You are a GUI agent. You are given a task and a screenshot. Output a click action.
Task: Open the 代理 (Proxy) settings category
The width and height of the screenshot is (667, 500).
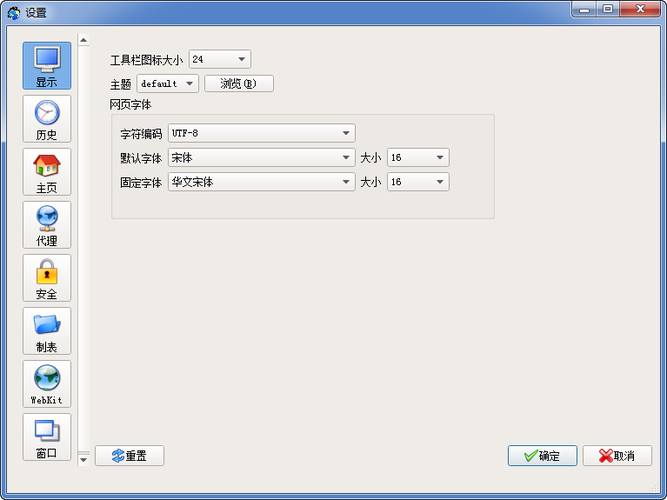[x=47, y=225]
